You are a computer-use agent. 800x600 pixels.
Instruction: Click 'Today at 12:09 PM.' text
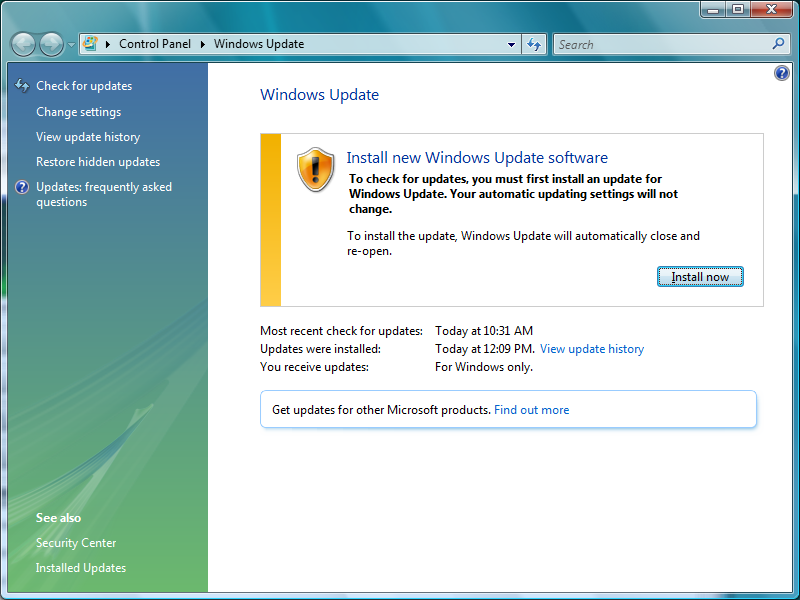pyautogui.click(x=485, y=349)
